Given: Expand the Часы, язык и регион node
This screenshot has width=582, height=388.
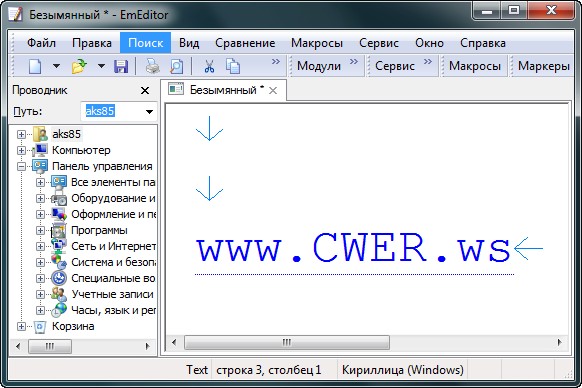Looking at the screenshot, I should pyautogui.click(x=40, y=310).
